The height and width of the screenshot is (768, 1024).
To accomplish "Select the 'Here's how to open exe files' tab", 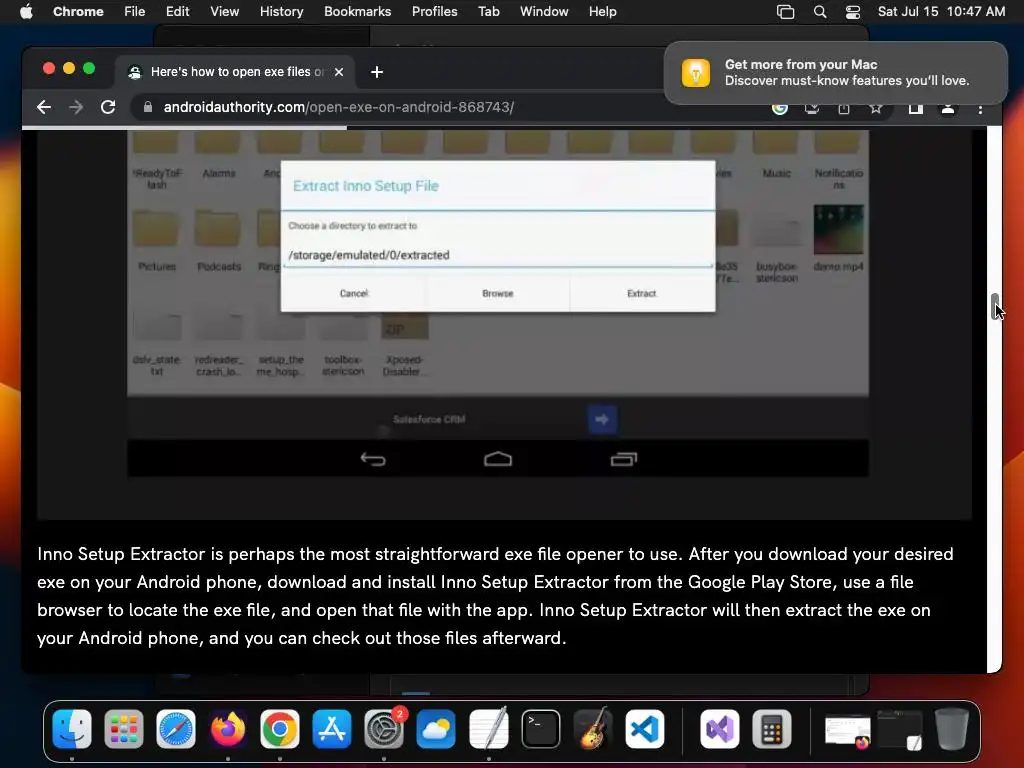I will (235, 72).
